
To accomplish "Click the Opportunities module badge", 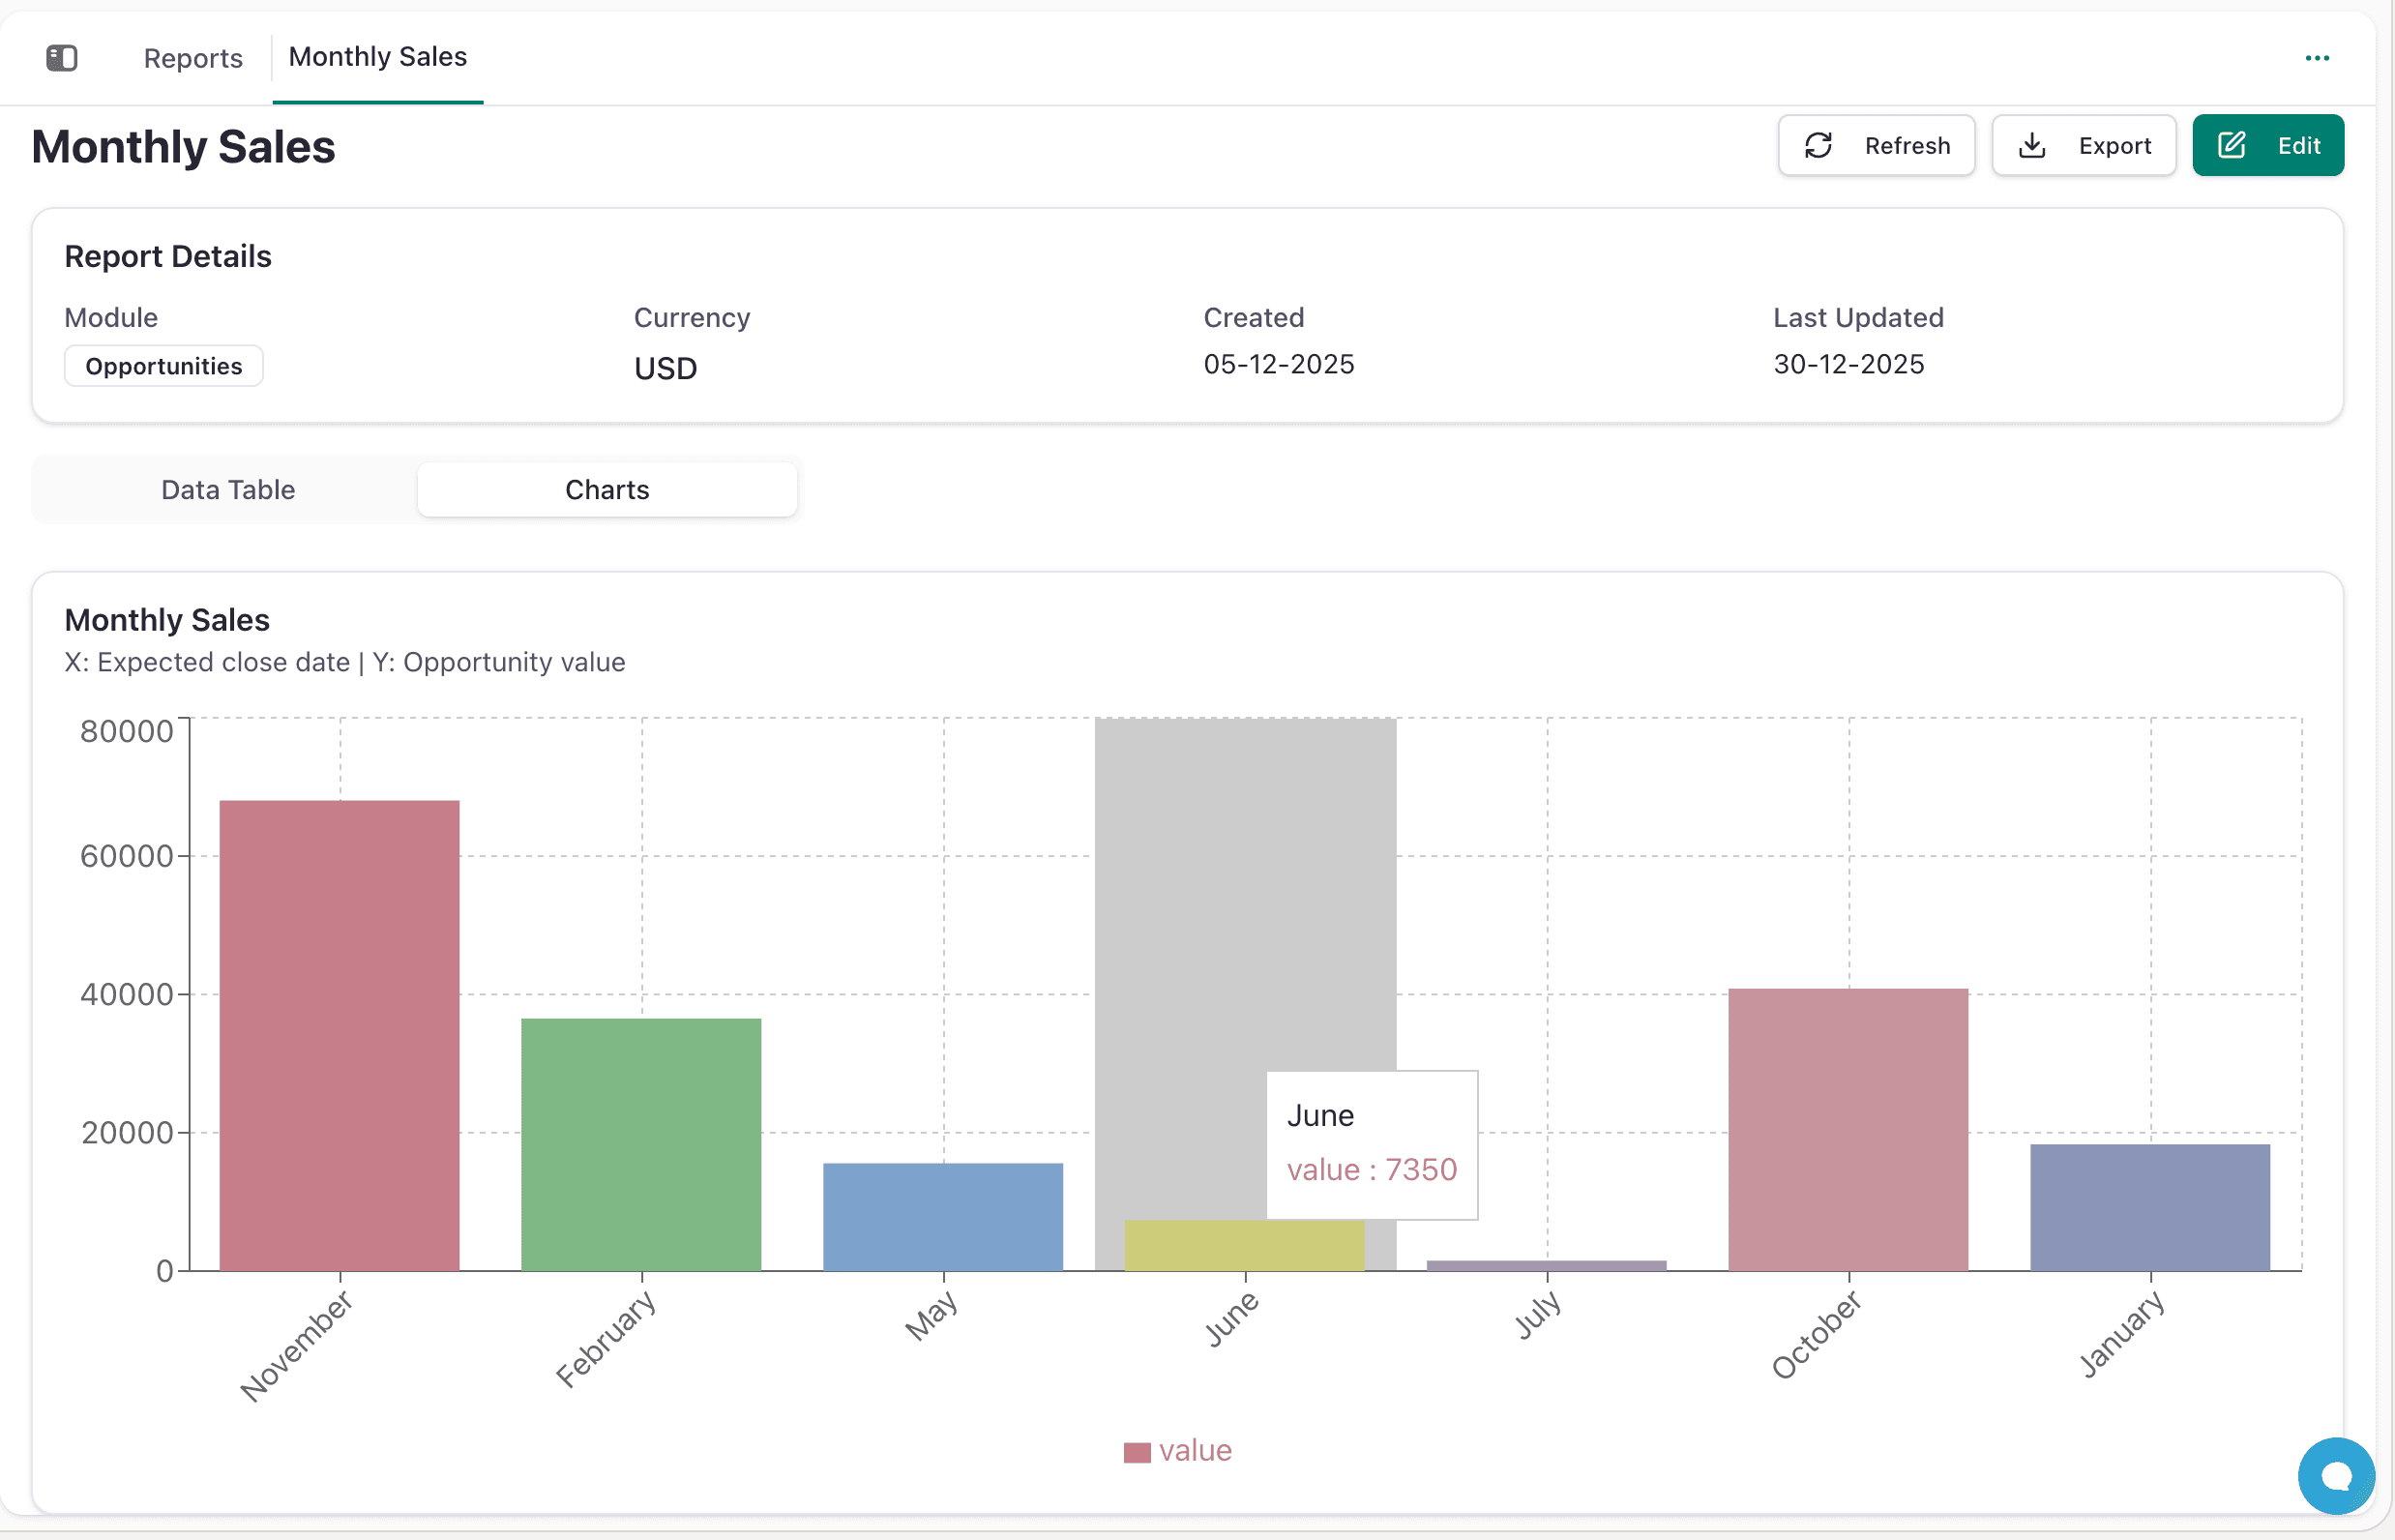I will (164, 366).
